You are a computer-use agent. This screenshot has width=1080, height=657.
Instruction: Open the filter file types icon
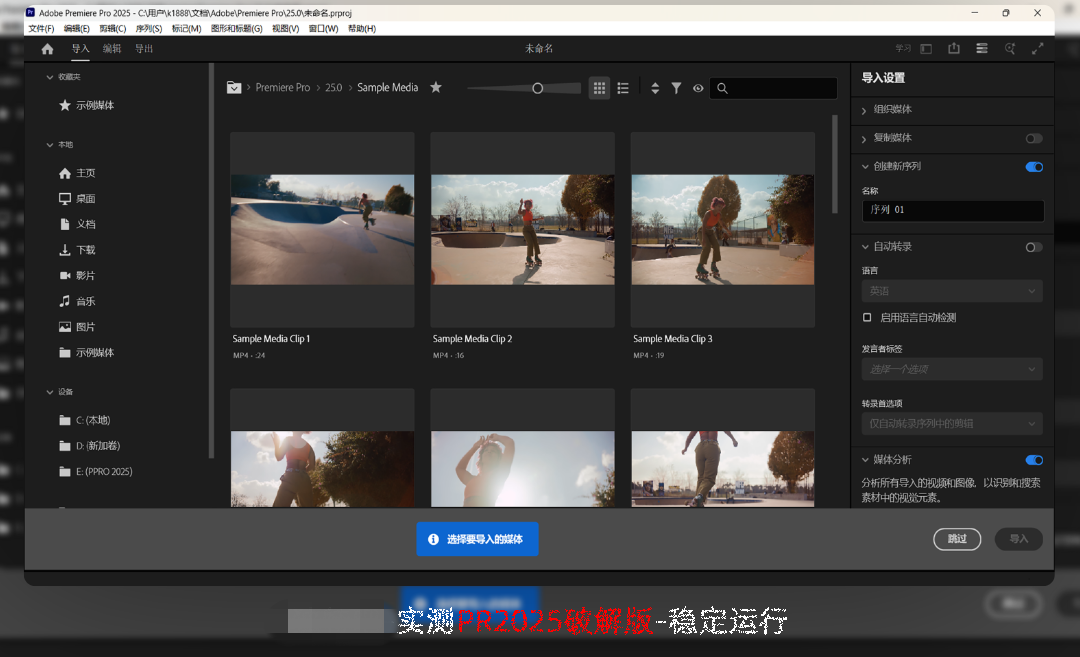tap(676, 88)
